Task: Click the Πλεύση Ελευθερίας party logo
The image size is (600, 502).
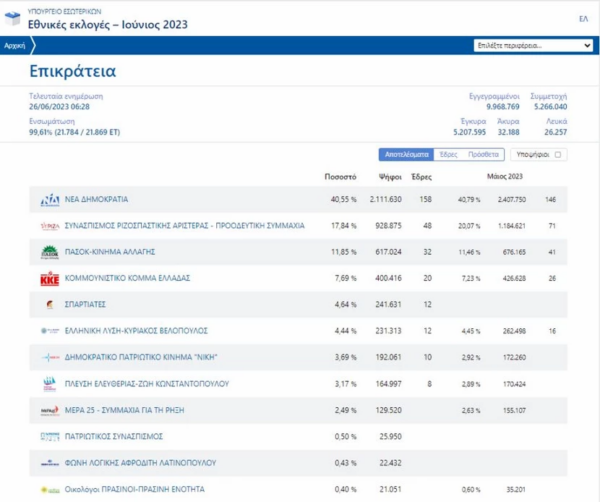Action: [49, 383]
